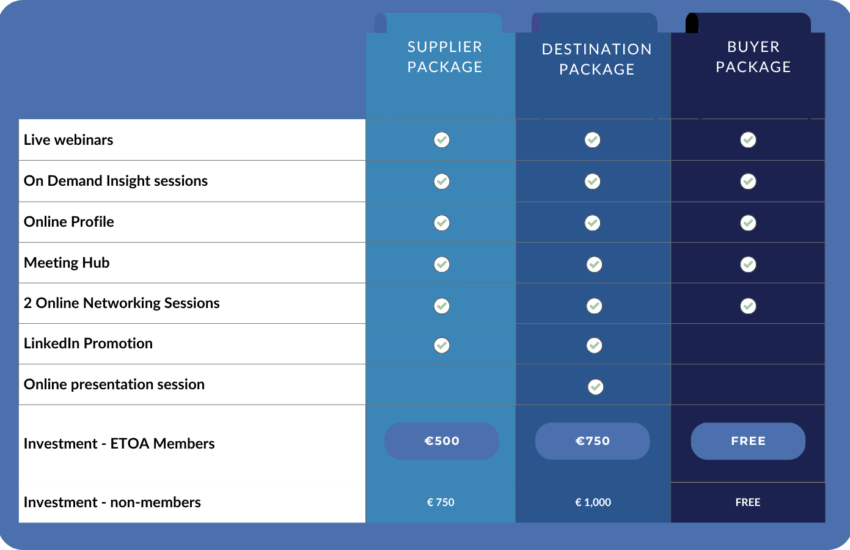The height and width of the screenshot is (550, 850).
Task: Click Destination checkmark for Live webinars
Action: (593, 140)
